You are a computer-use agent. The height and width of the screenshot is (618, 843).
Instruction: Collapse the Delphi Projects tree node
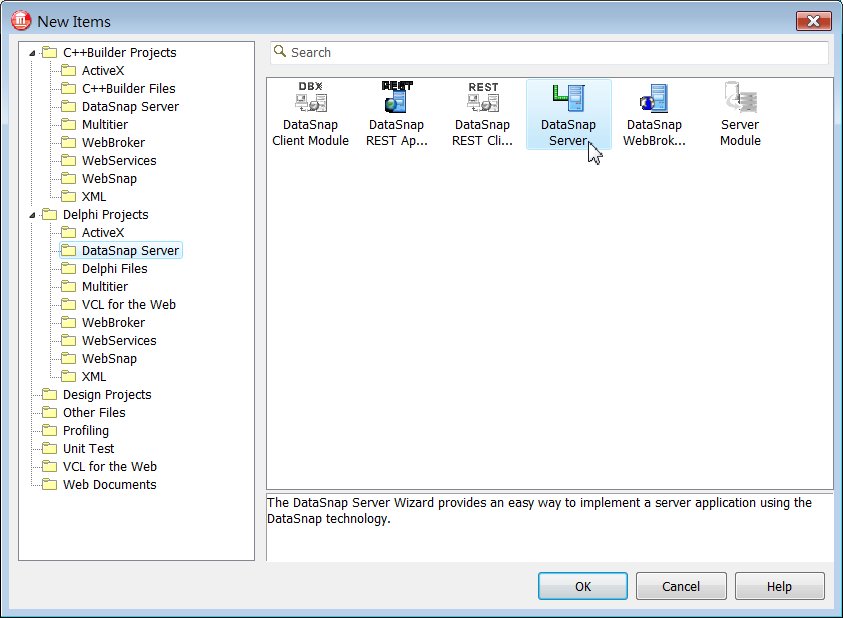[32, 215]
